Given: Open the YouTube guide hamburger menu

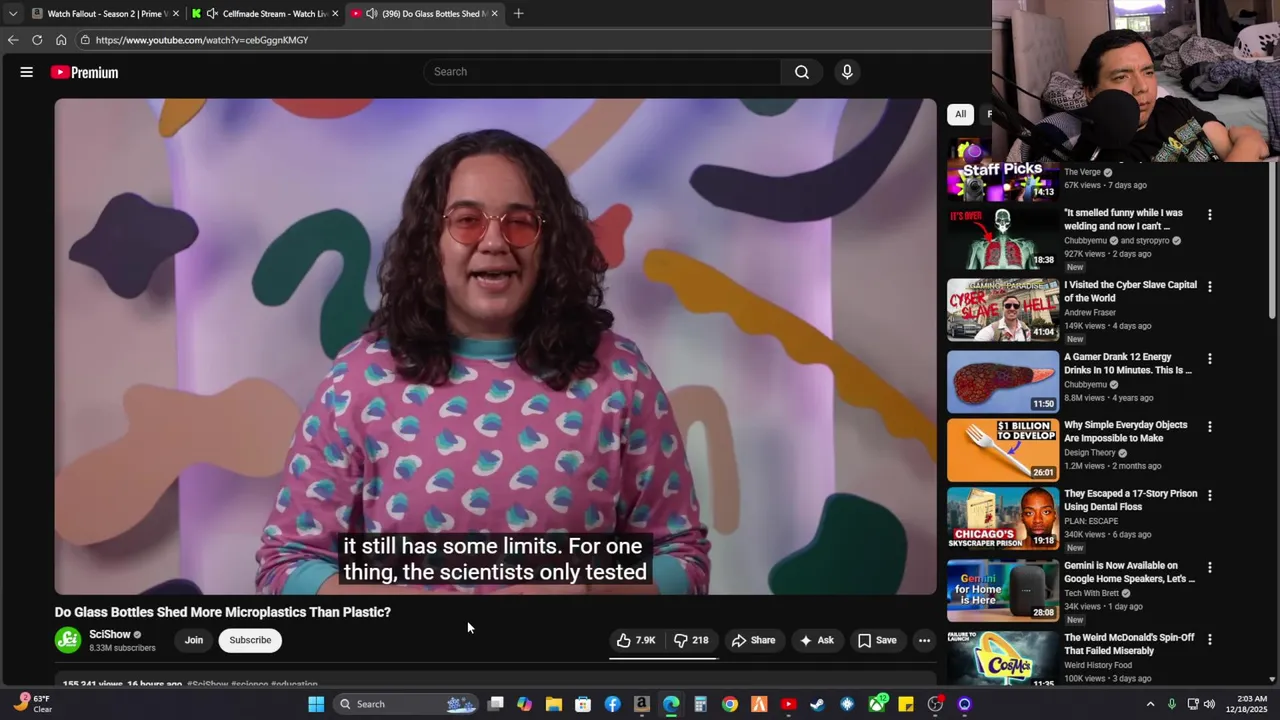Looking at the screenshot, I should (x=27, y=72).
